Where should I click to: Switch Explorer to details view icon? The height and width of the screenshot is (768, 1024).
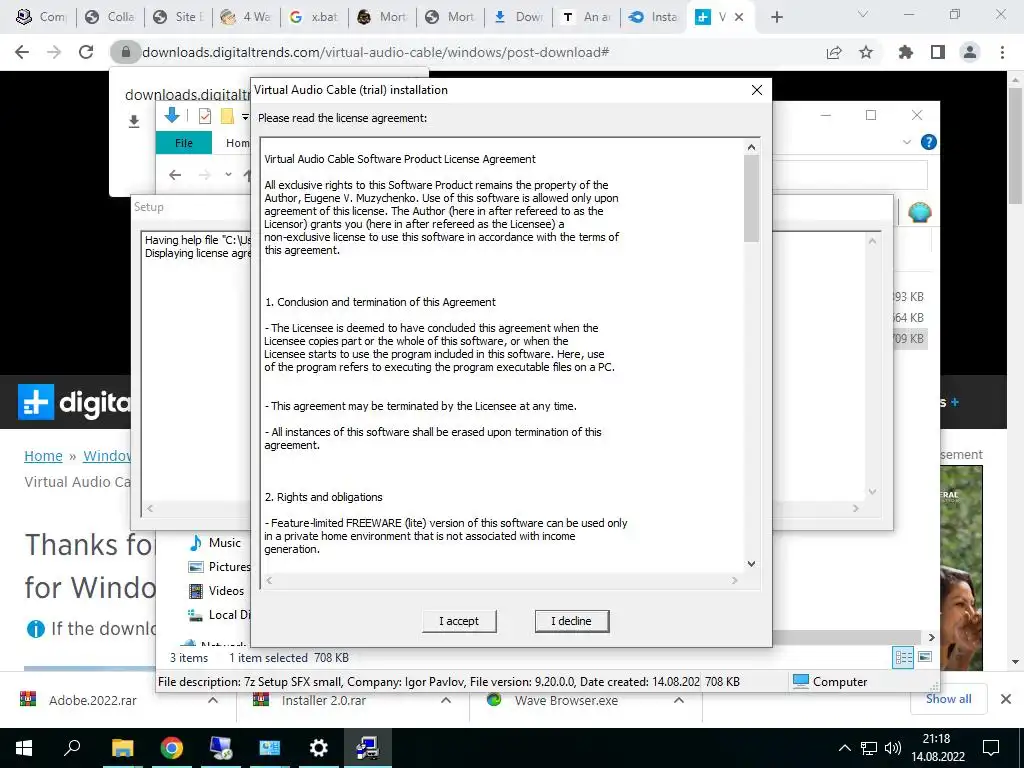903,657
